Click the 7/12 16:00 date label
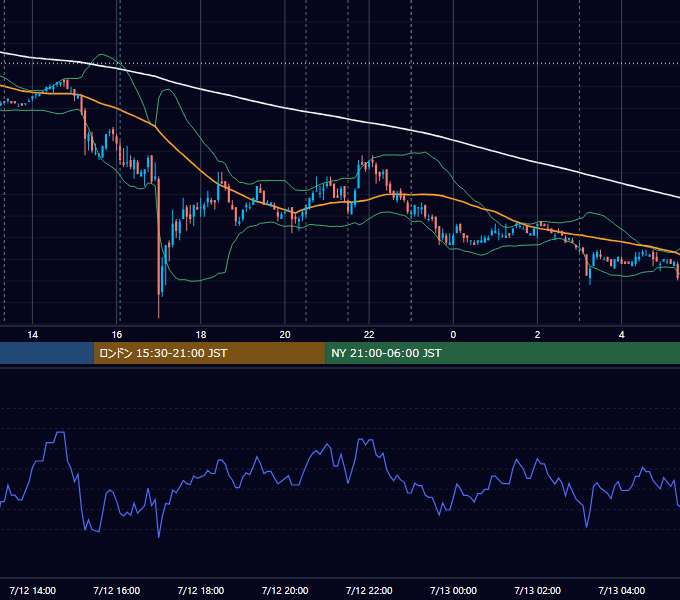 (117, 590)
